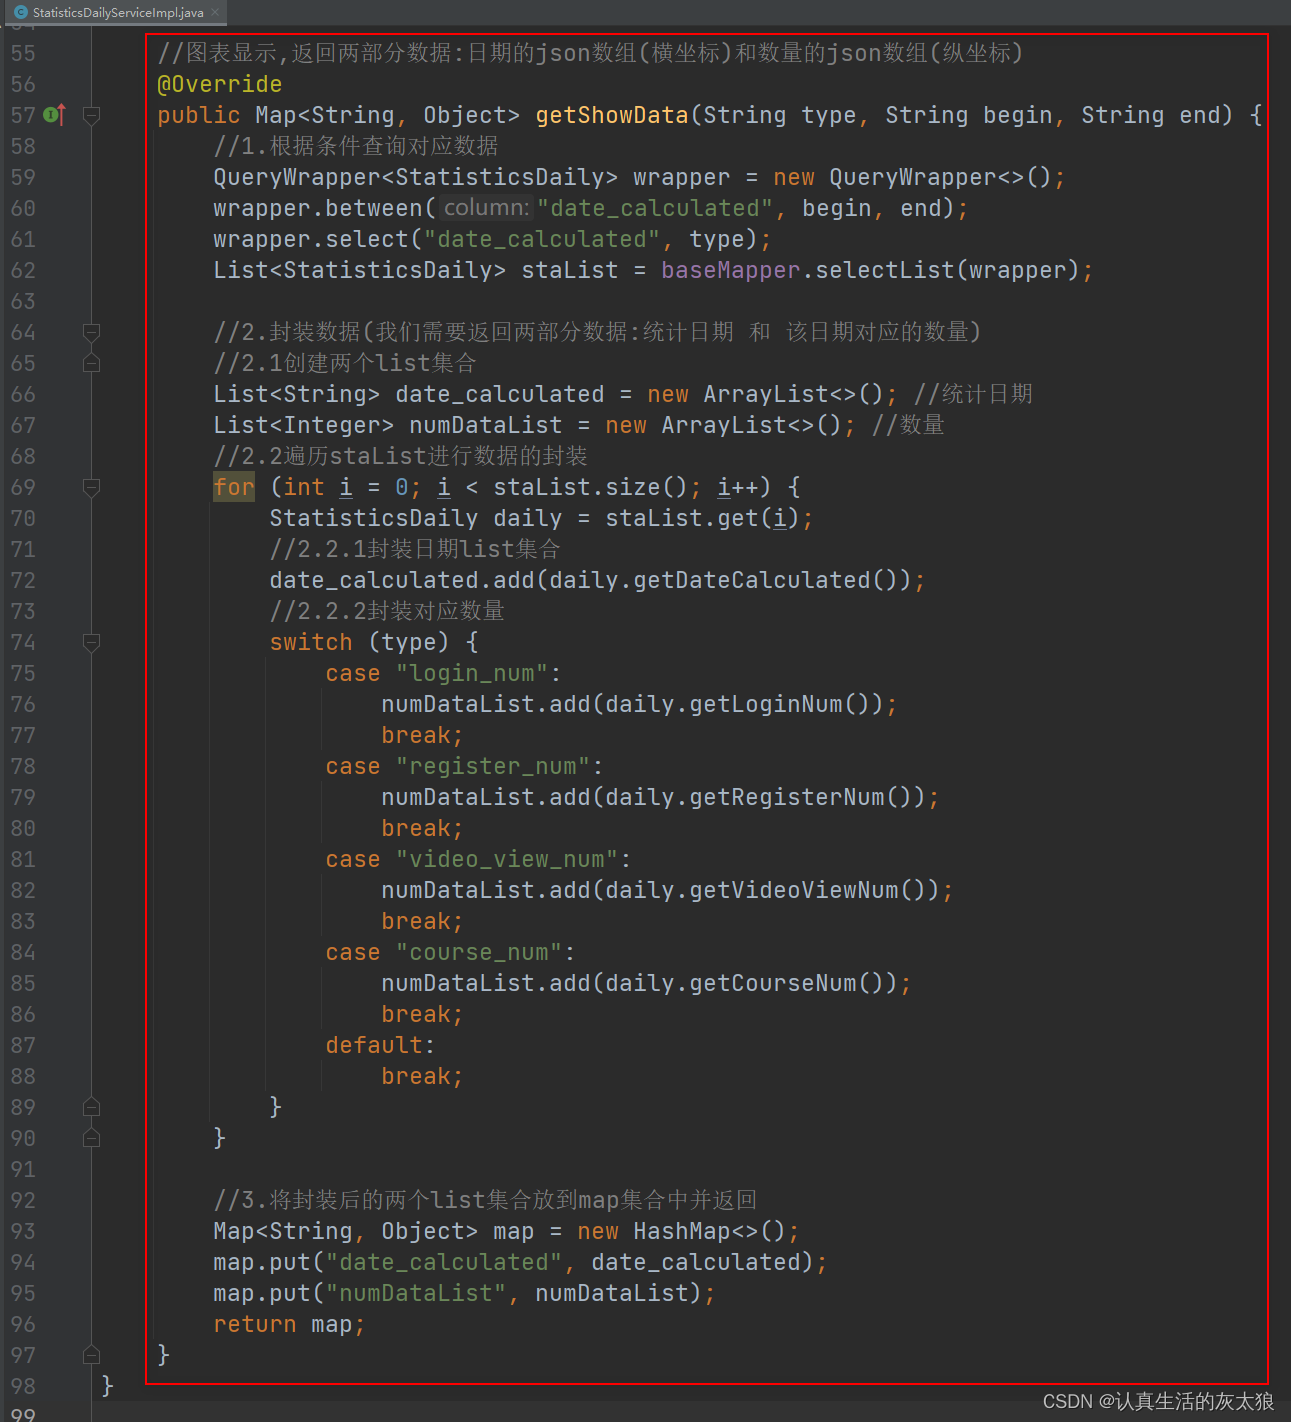Toggle the method fold end marker on line 97
This screenshot has height=1422, width=1291.
91,1355
